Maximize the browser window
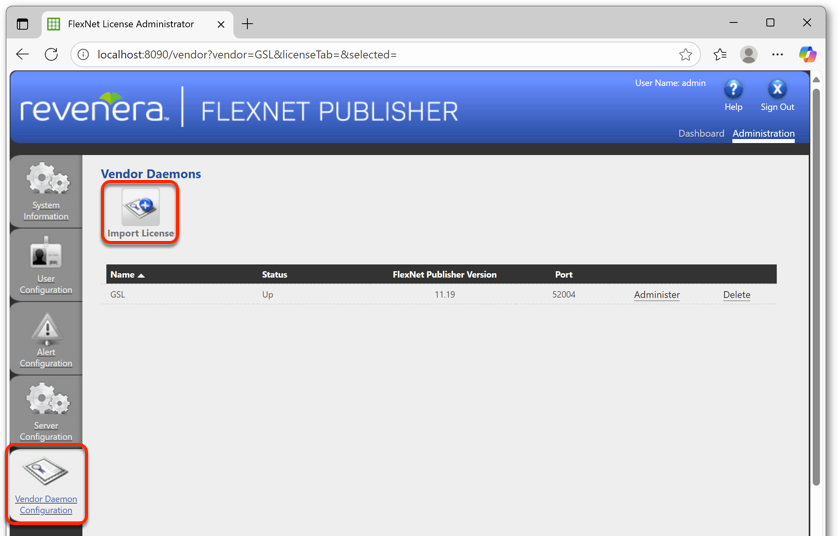This screenshot has height=536, width=838. (x=770, y=22)
